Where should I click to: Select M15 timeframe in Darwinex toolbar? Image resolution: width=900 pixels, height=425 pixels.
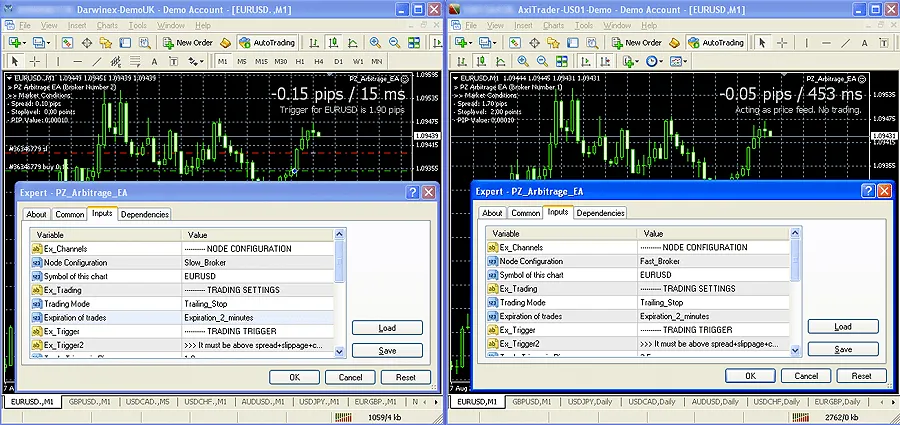[261, 61]
